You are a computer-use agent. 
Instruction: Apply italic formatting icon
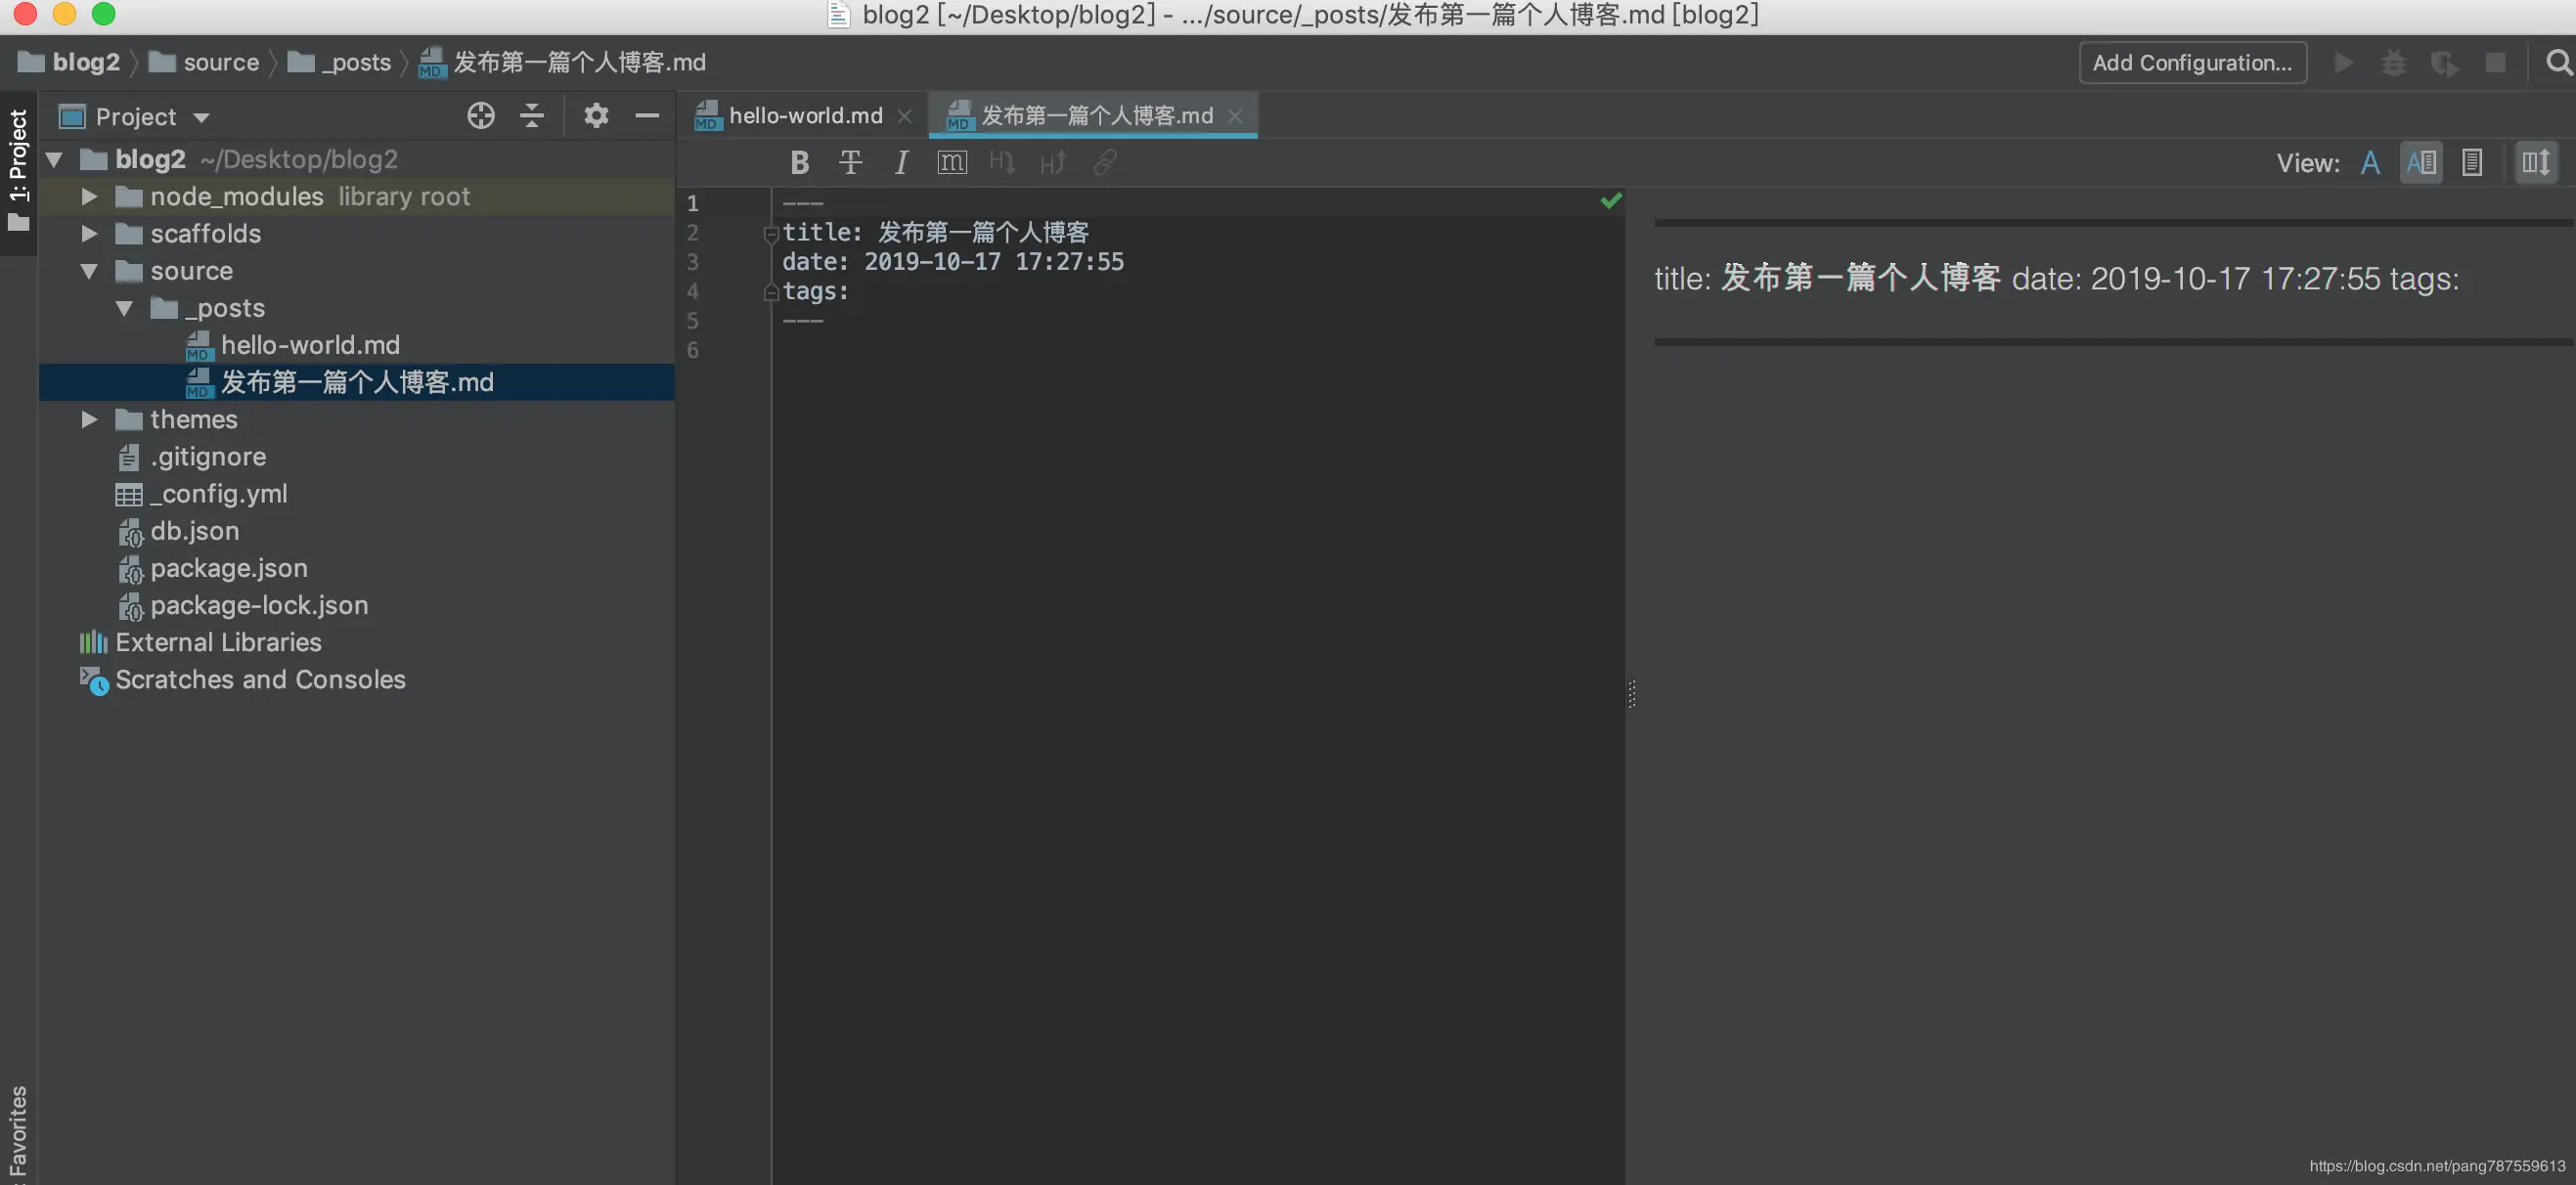900,162
